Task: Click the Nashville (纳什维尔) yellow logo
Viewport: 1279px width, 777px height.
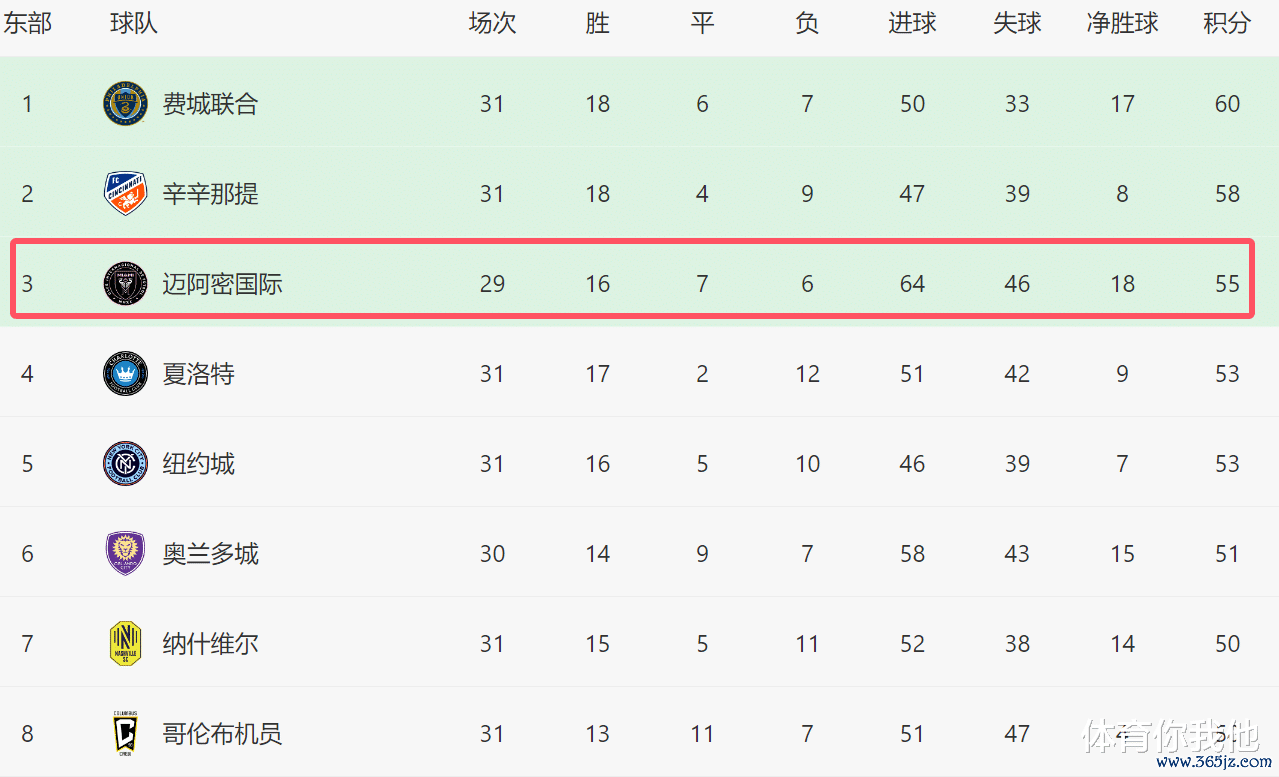Action: 125,644
